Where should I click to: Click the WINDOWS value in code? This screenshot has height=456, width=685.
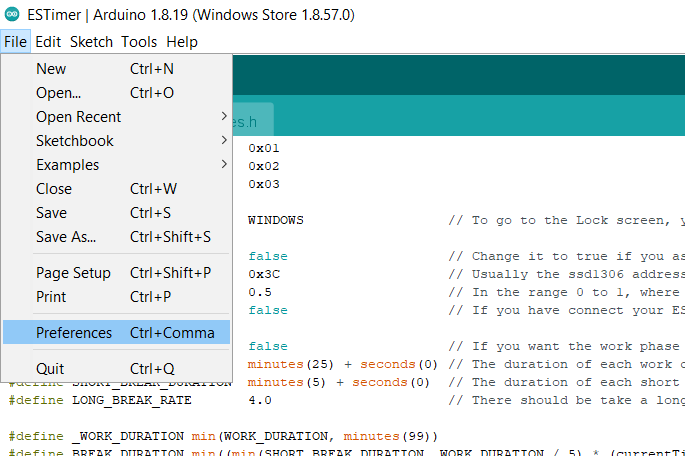click(276, 220)
